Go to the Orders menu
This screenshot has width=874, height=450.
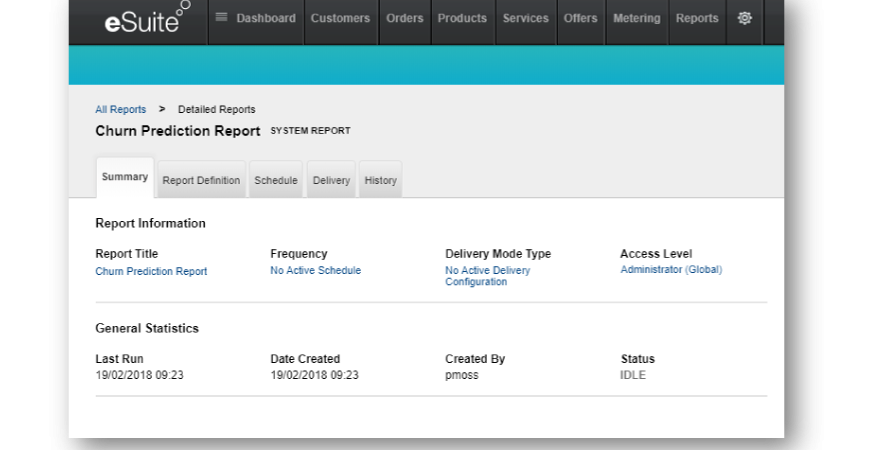pos(404,18)
